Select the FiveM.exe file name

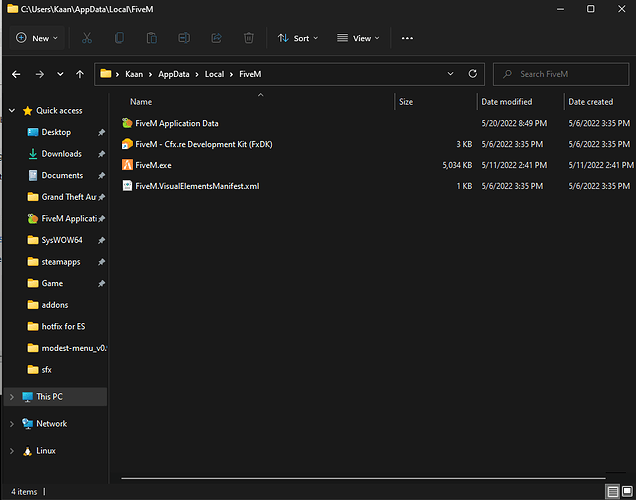pyautogui.click(x=153, y=165)
